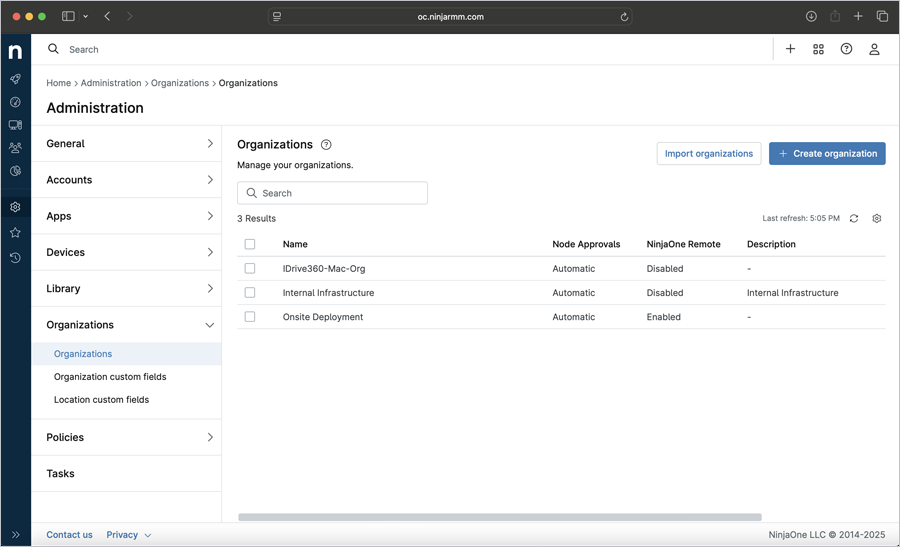Expand the General section
Image resolution: width=900 pixels, height=547 pixels.
[127, 144]
